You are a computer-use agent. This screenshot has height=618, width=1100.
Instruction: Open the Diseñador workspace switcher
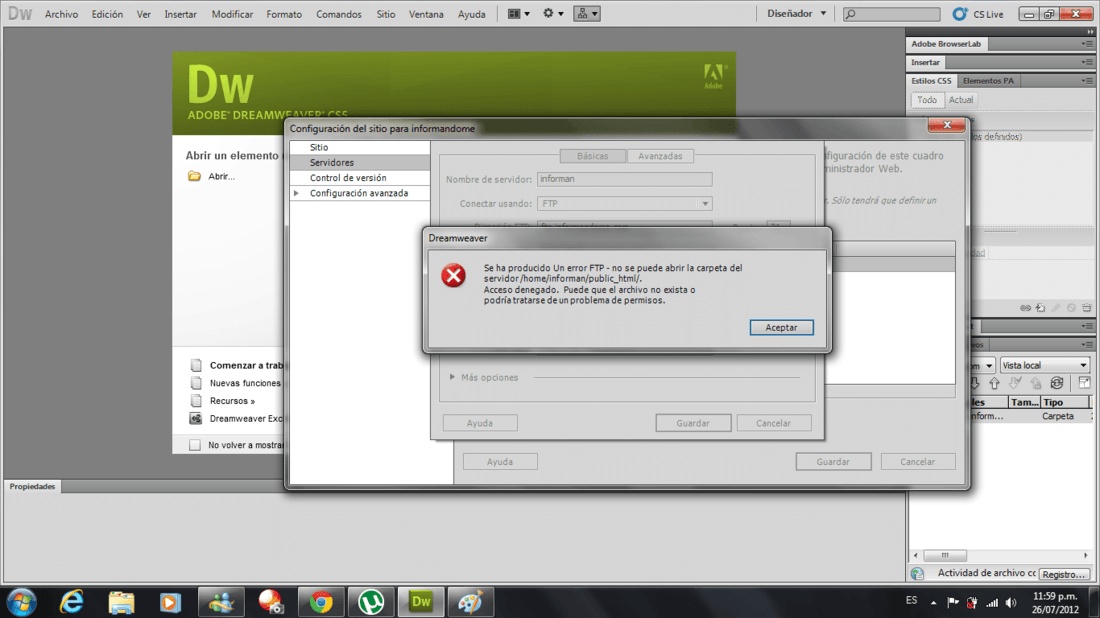(796, 13)
